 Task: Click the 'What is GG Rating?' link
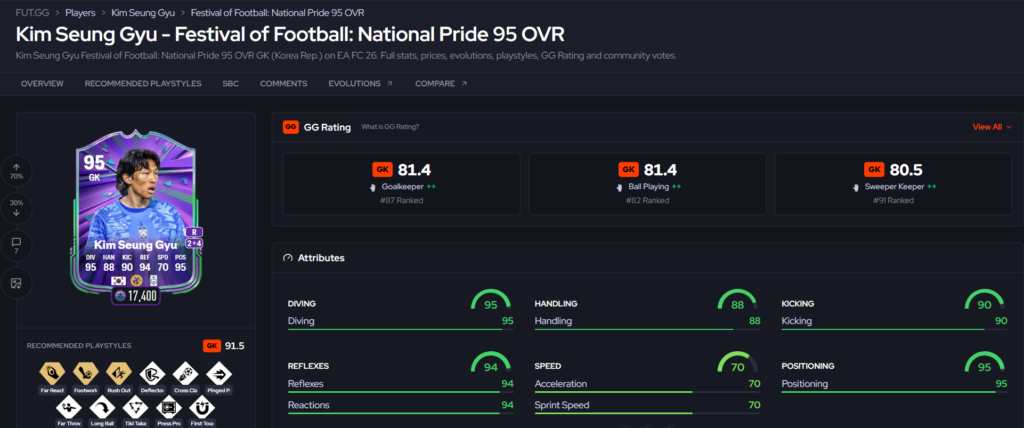click(x=391, y=127)
